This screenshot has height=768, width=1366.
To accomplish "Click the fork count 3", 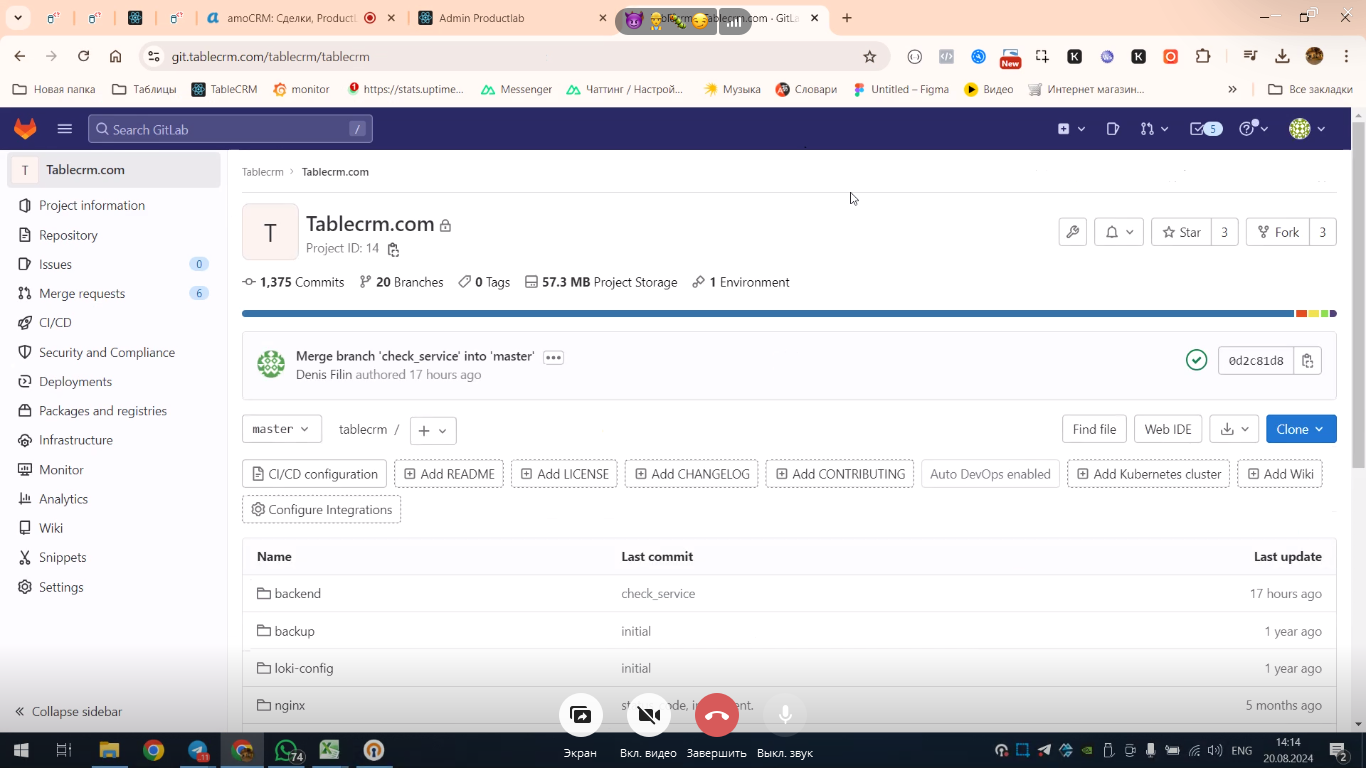I will 1322,232.
